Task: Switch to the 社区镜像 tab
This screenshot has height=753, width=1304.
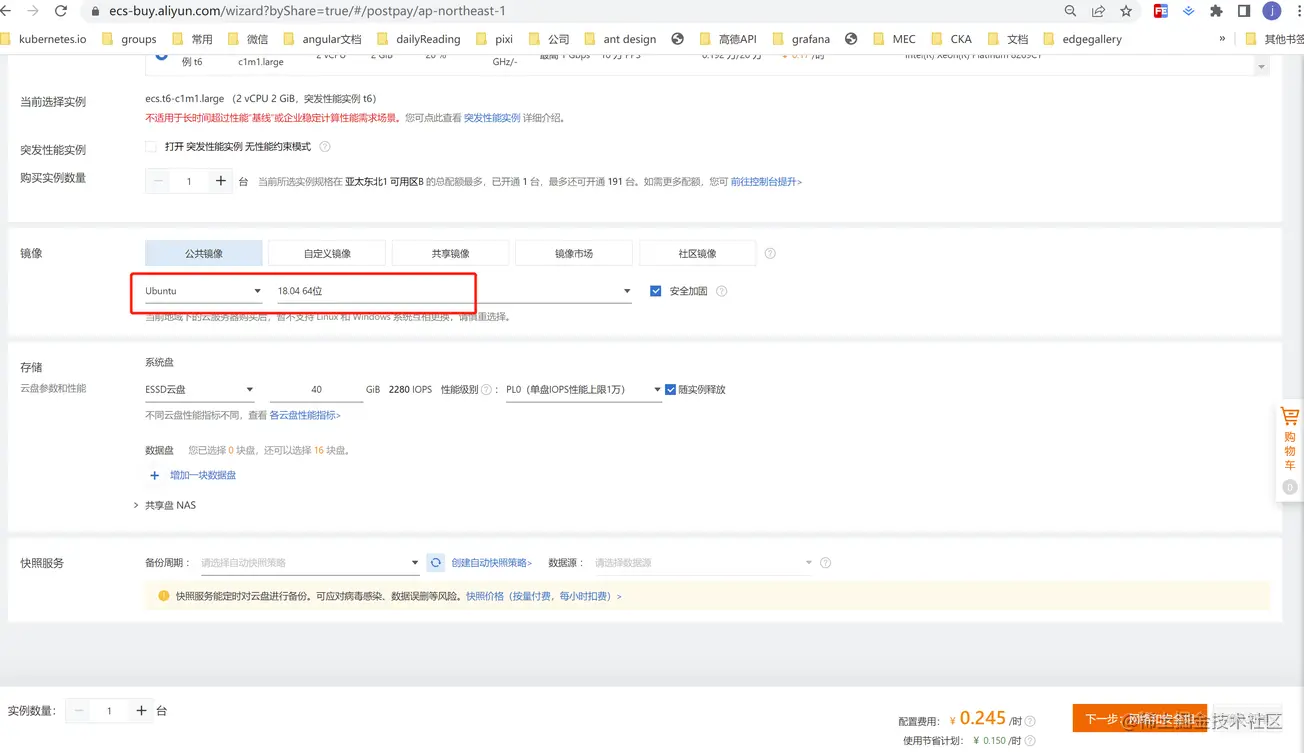Action: pos(698,253)
